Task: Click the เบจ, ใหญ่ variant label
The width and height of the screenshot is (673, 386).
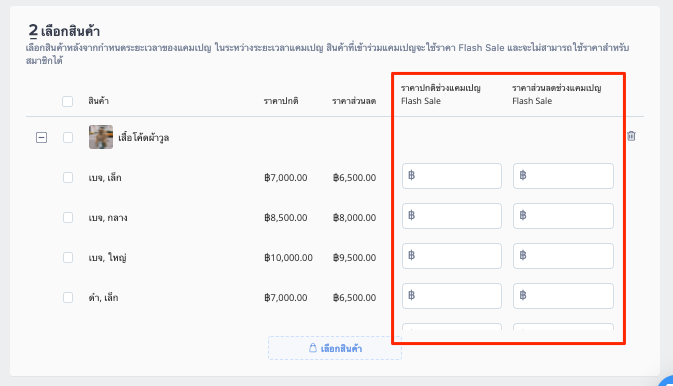Action: 107,258
